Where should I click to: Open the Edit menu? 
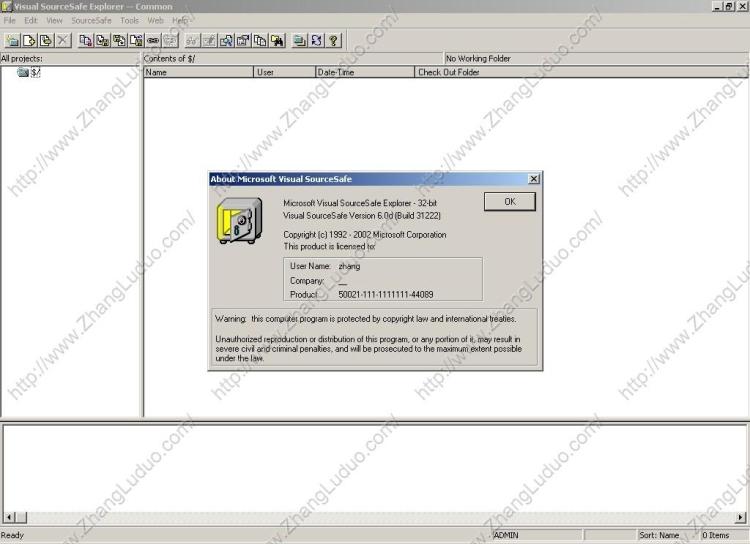tap(31, 21)
